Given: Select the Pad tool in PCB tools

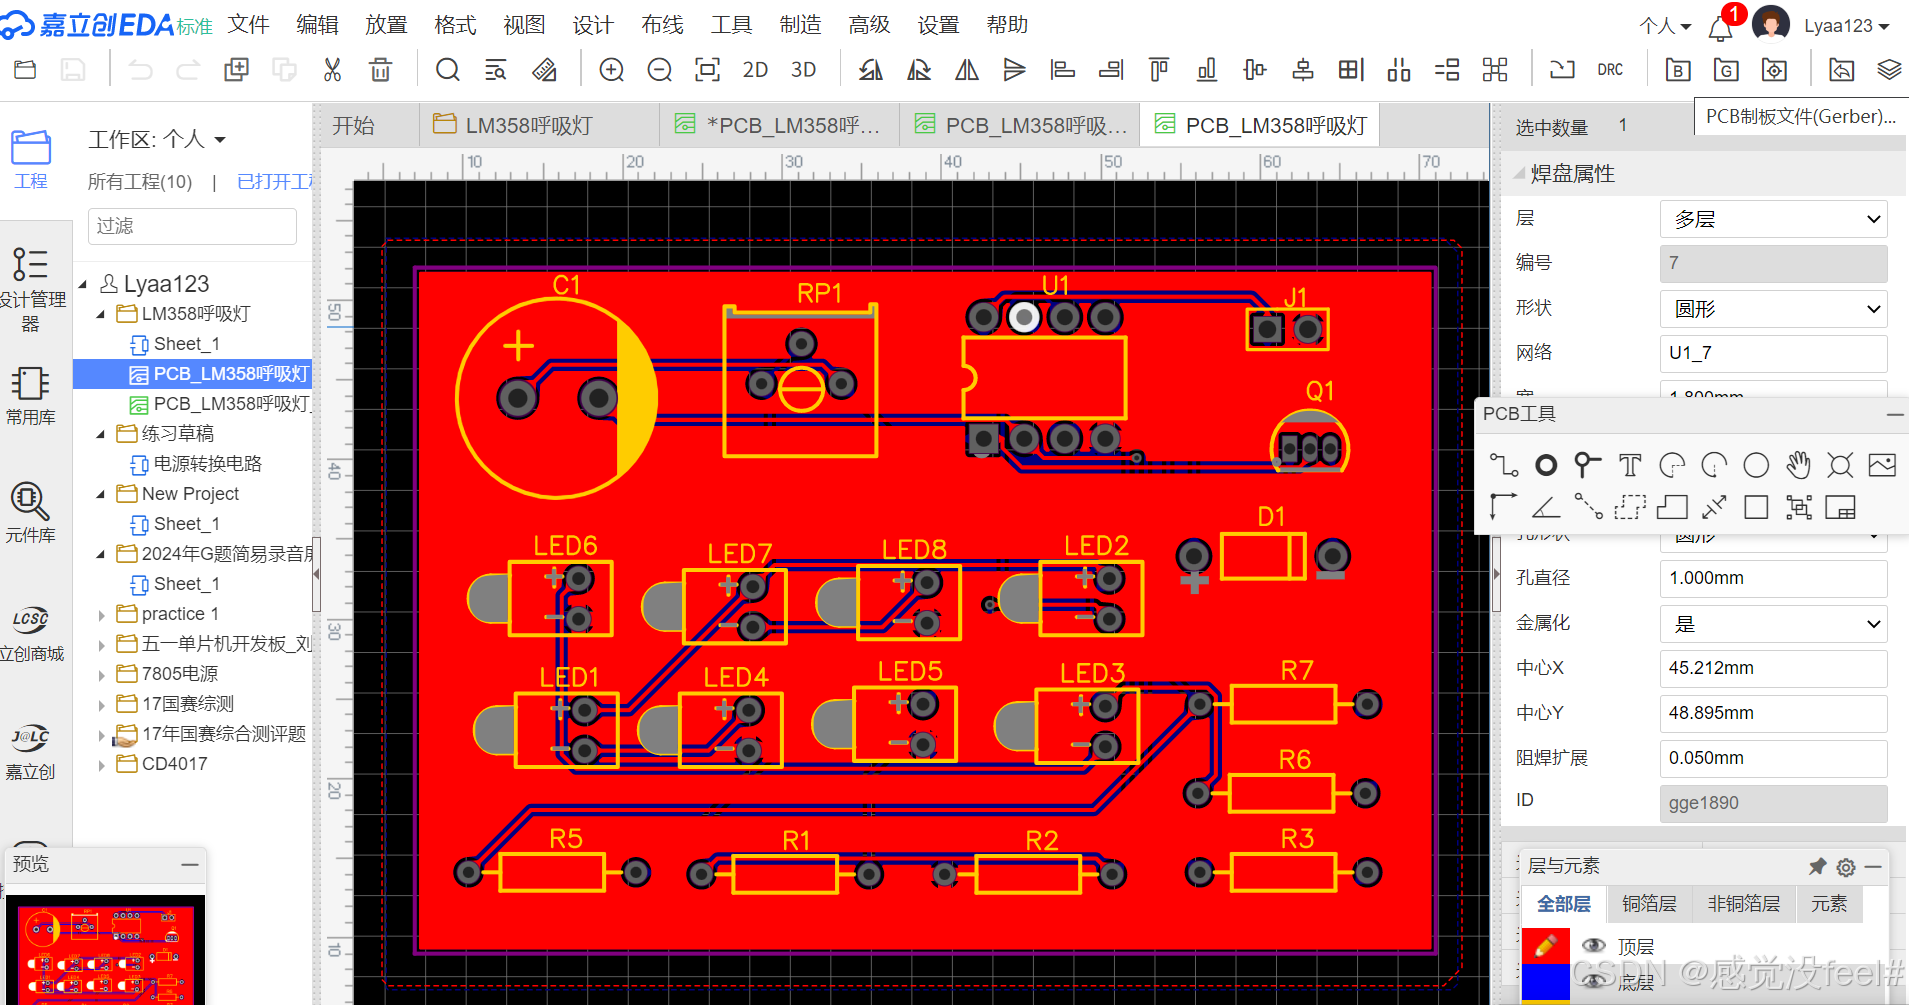Looking at the screenshot, I should (1546, 465).
